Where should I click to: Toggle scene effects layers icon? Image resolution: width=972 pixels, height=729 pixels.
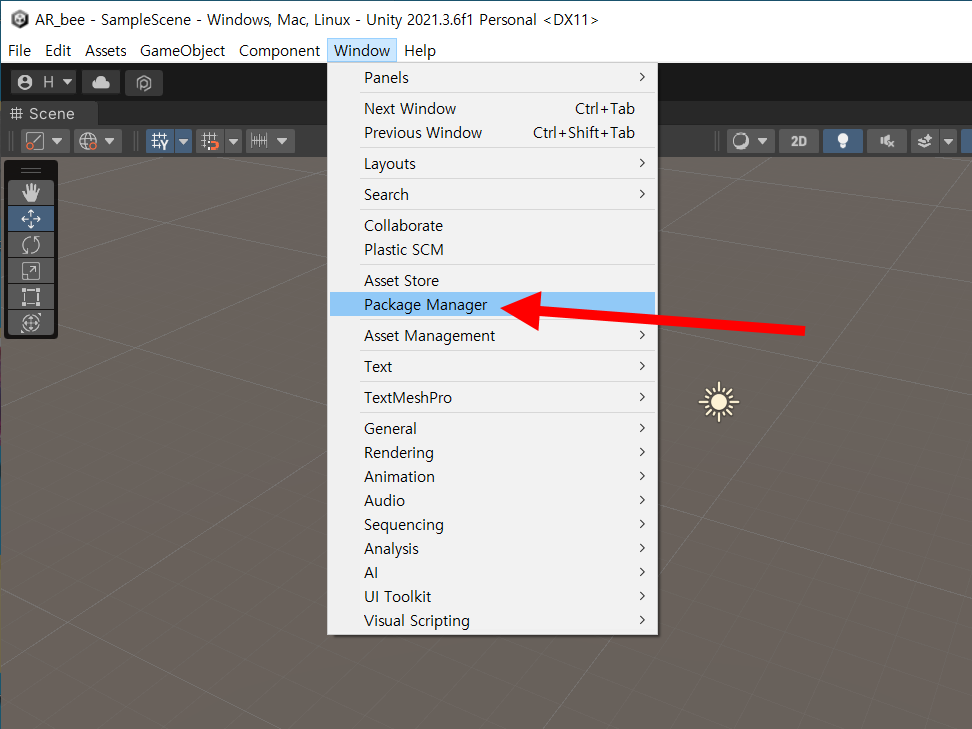click(924, 141)
